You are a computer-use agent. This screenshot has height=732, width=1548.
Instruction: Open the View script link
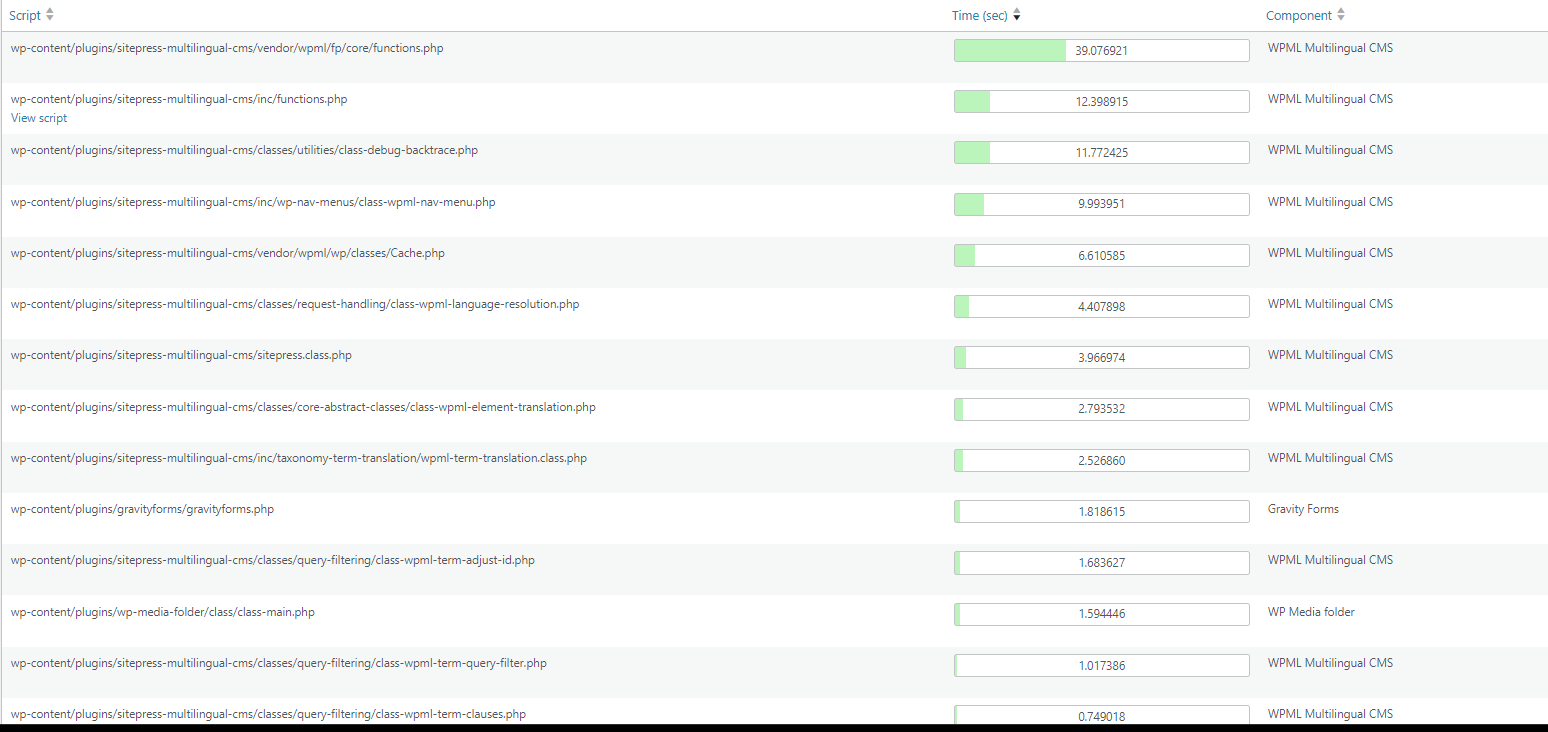tap(39, 118)
